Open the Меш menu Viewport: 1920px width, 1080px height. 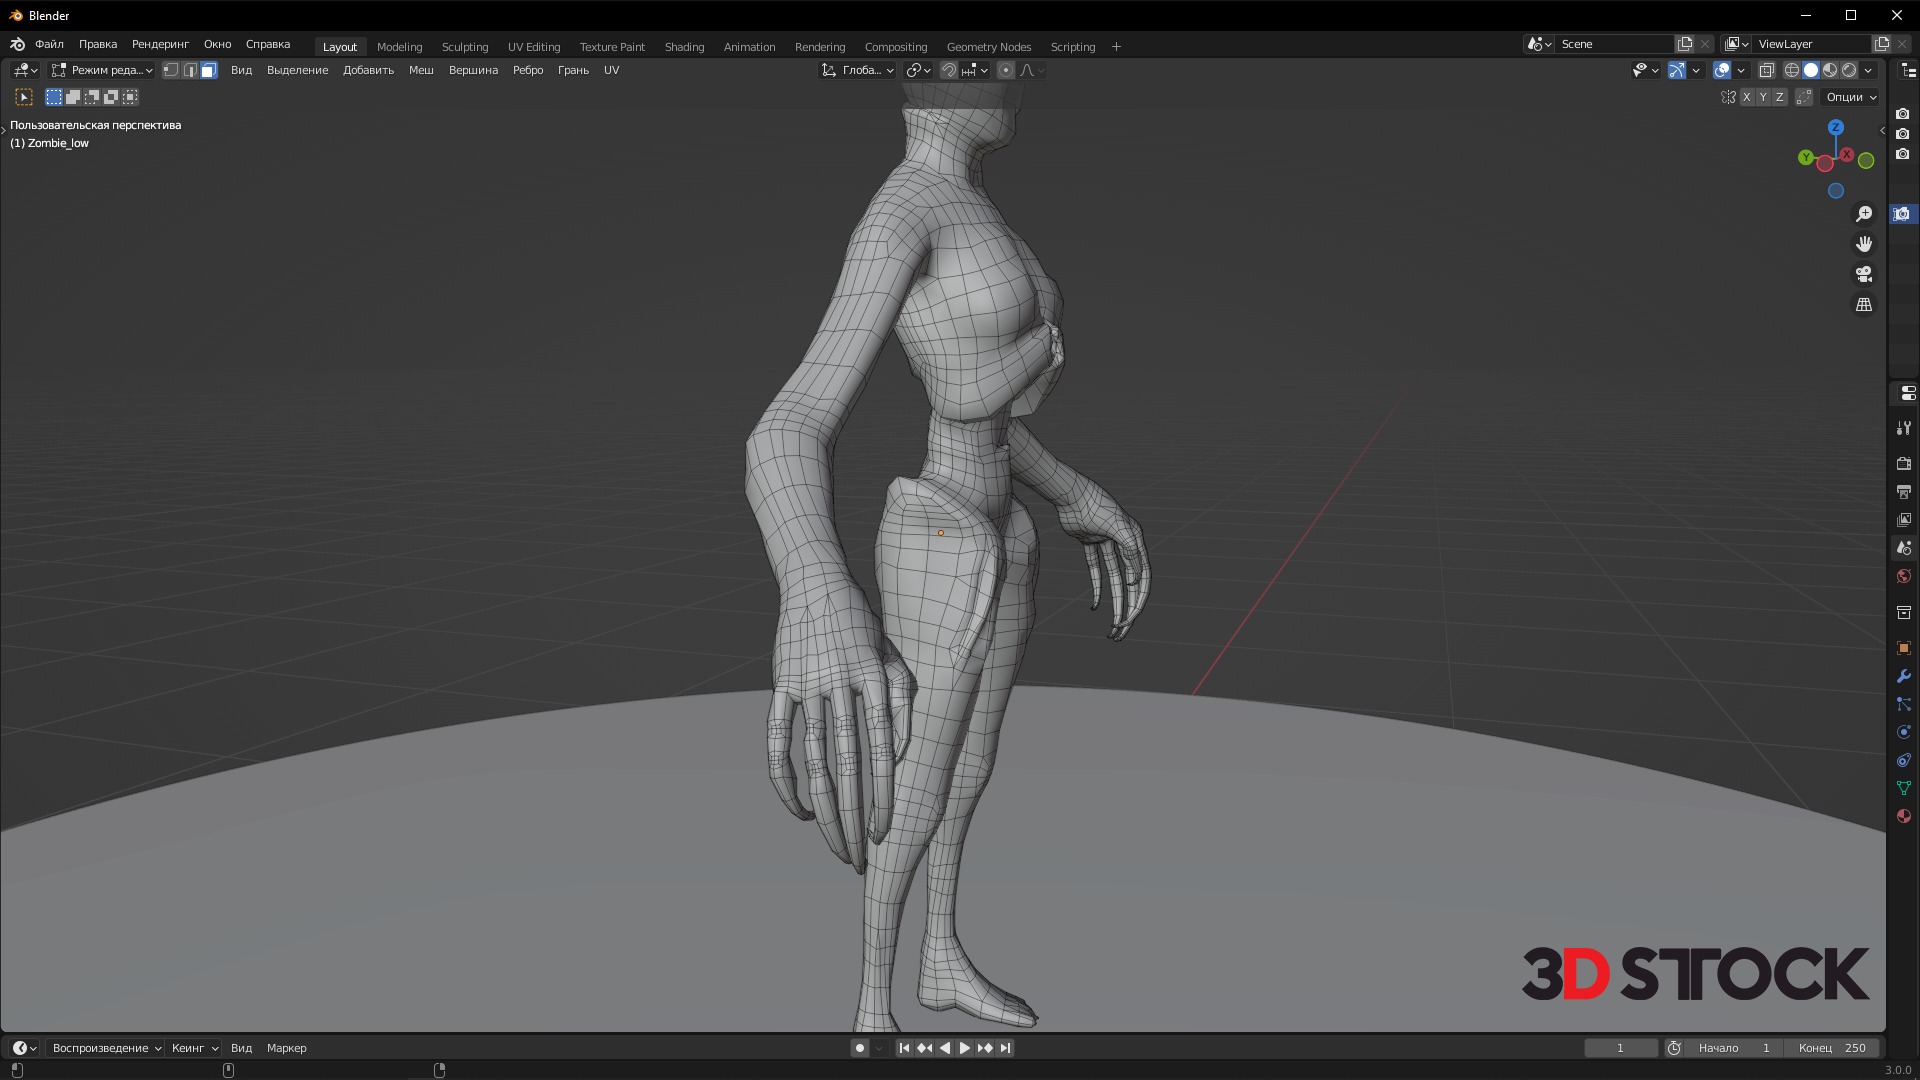421,70
